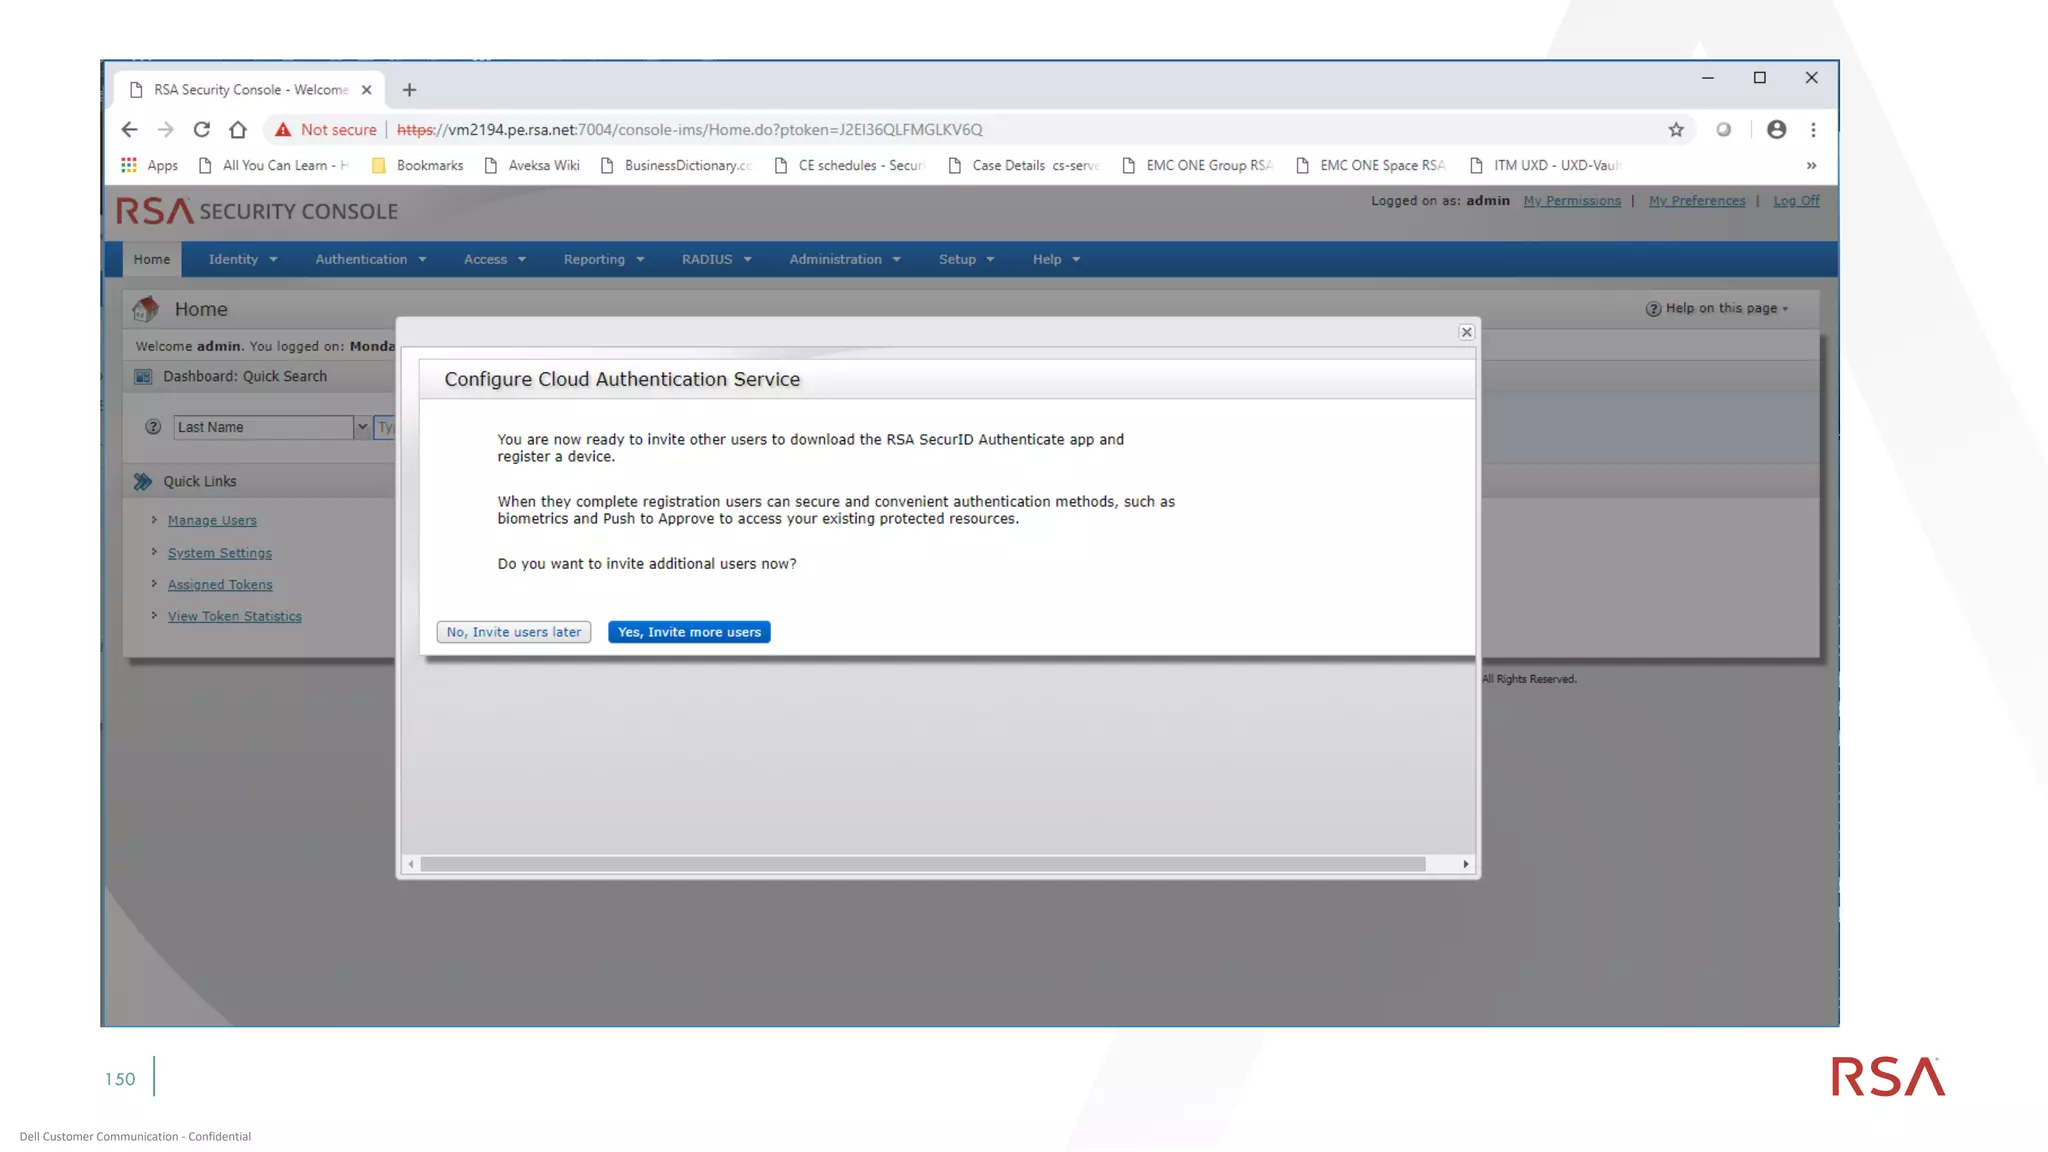The image size is (2048, 1152).
Task: Close the Configure Cloud Authentication dialog
Action: point(1466,333)
